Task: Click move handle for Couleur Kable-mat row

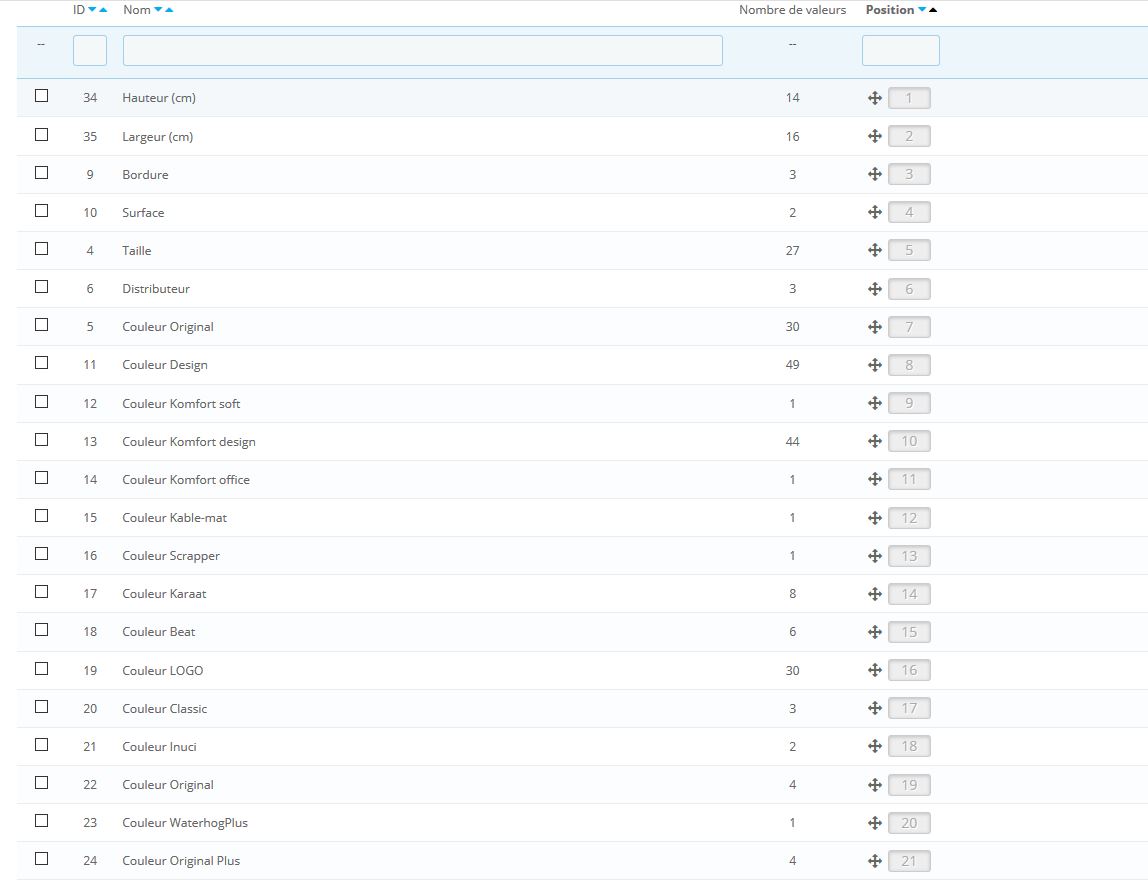Action: [x=874, y=519]
